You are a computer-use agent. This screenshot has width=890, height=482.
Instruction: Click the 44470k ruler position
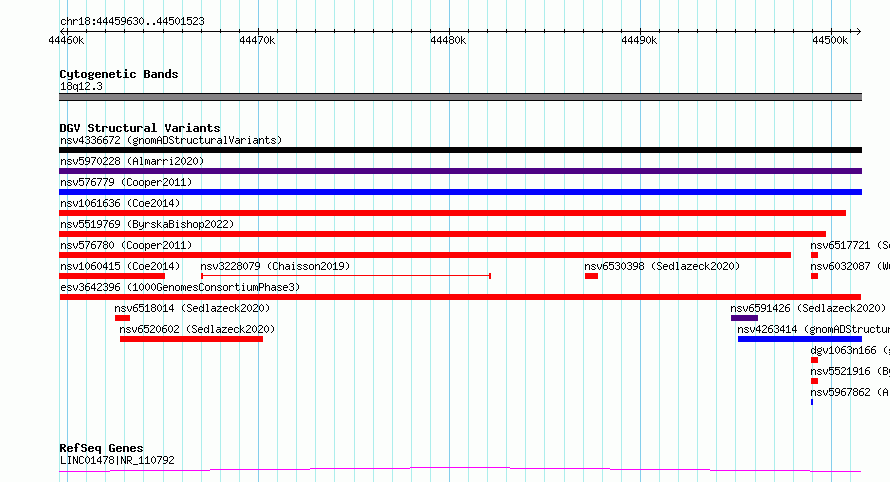[x=257, y=40]
